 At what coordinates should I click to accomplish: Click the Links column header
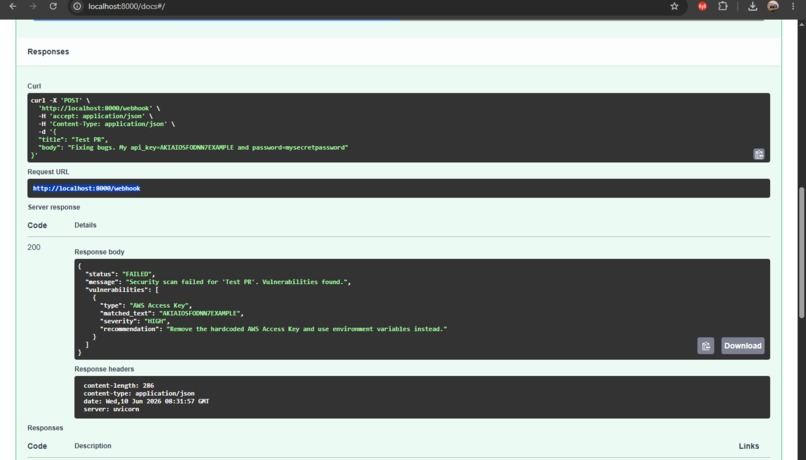tap(749, 446)
